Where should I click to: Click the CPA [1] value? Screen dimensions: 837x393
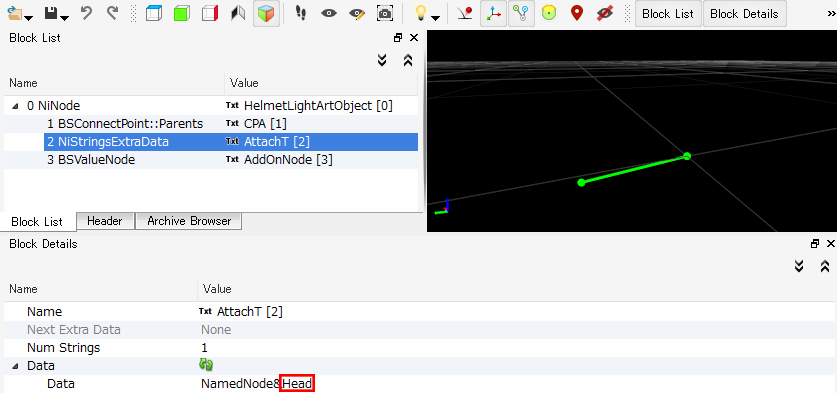(x=265, y=124)
